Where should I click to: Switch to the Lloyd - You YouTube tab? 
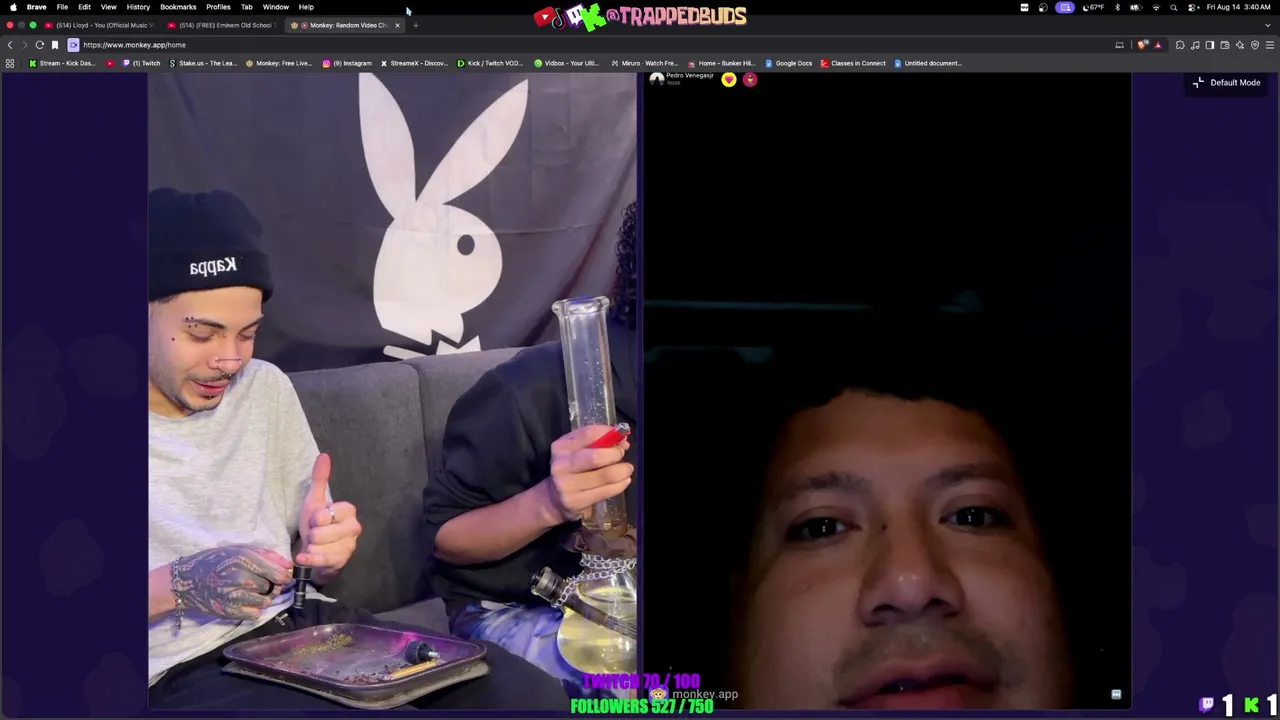[x=100, y=25]
